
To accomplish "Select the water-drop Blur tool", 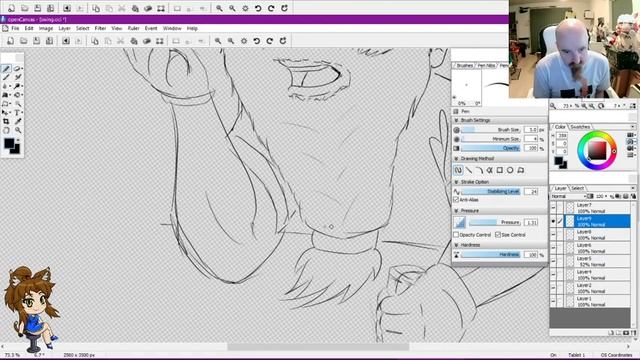I will (6, 86).
